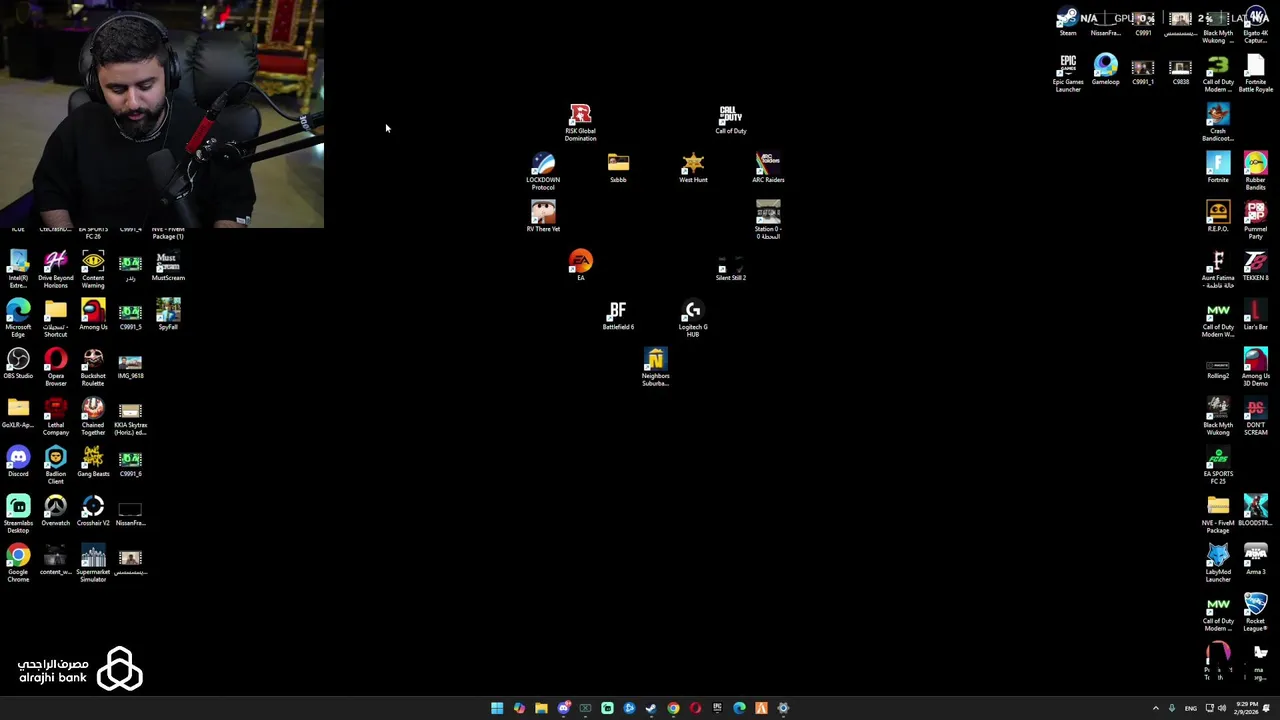
Task: Open Badlion Client desktop shortcut
Action: (x=55, y=465)
